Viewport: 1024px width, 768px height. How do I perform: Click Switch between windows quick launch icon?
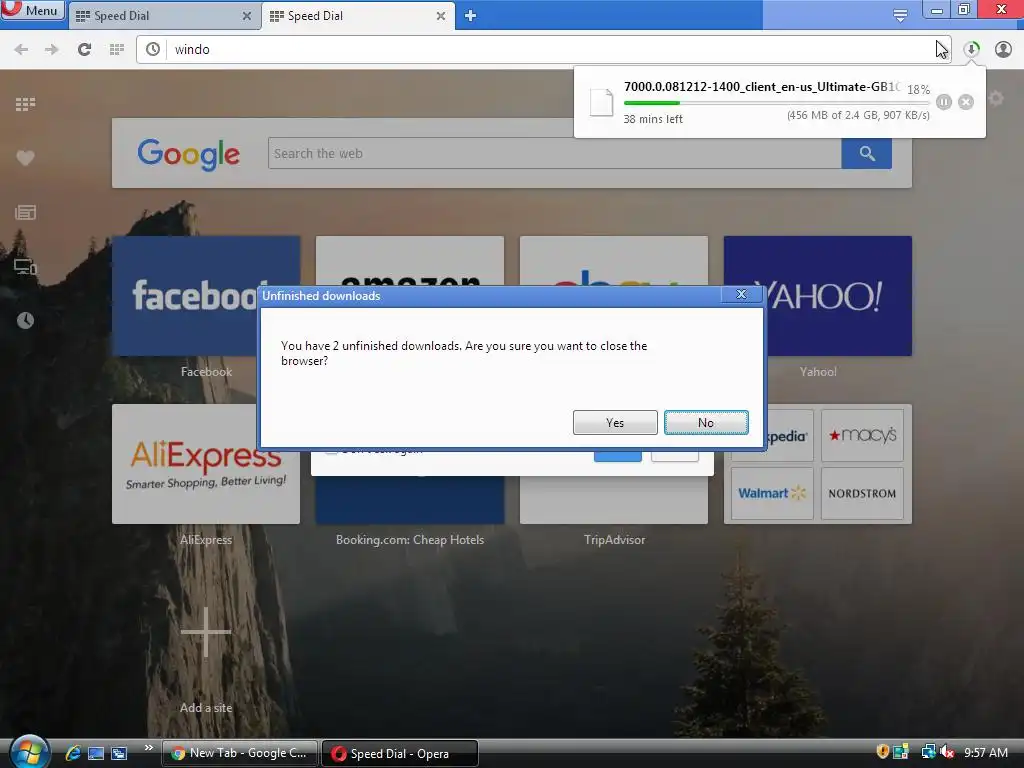pos(119,753)
